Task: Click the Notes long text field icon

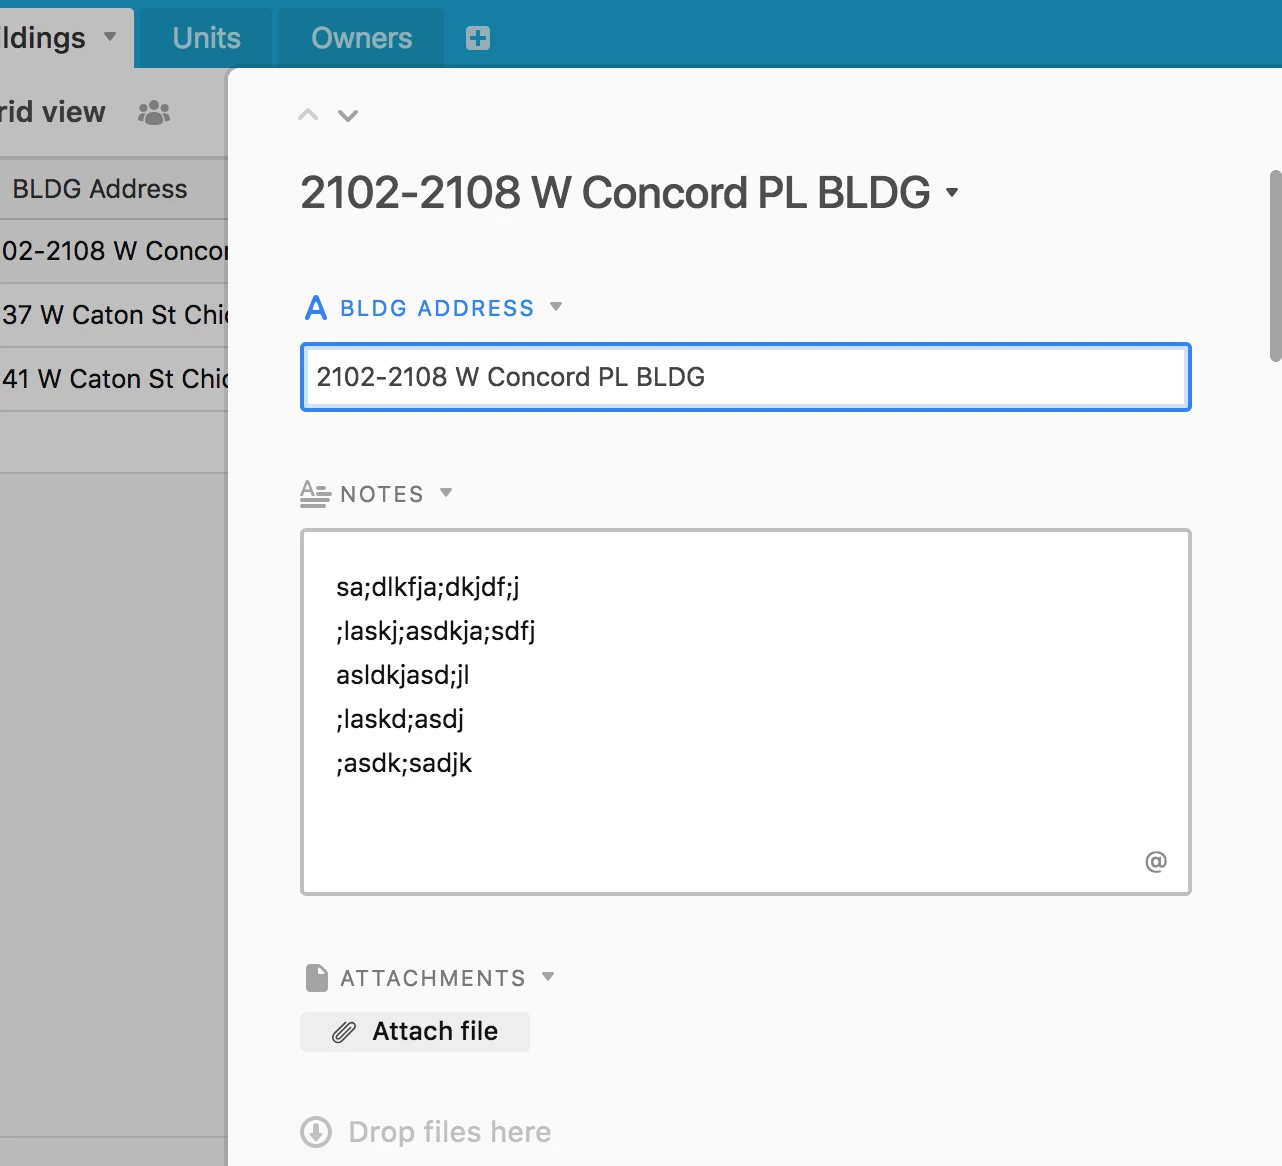Action: coord(315,494)
